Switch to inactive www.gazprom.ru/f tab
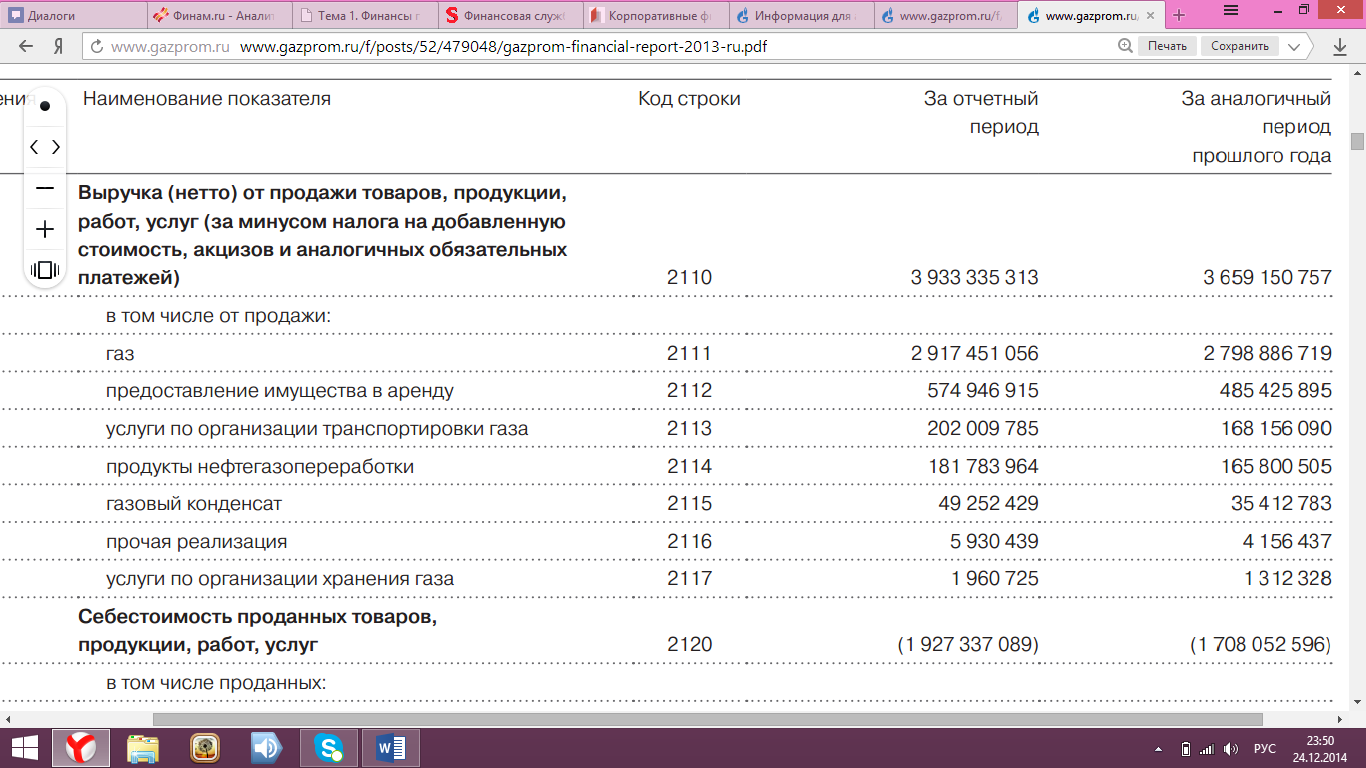The height and width of the screenshot is (768, 1366). coord(945,15)
